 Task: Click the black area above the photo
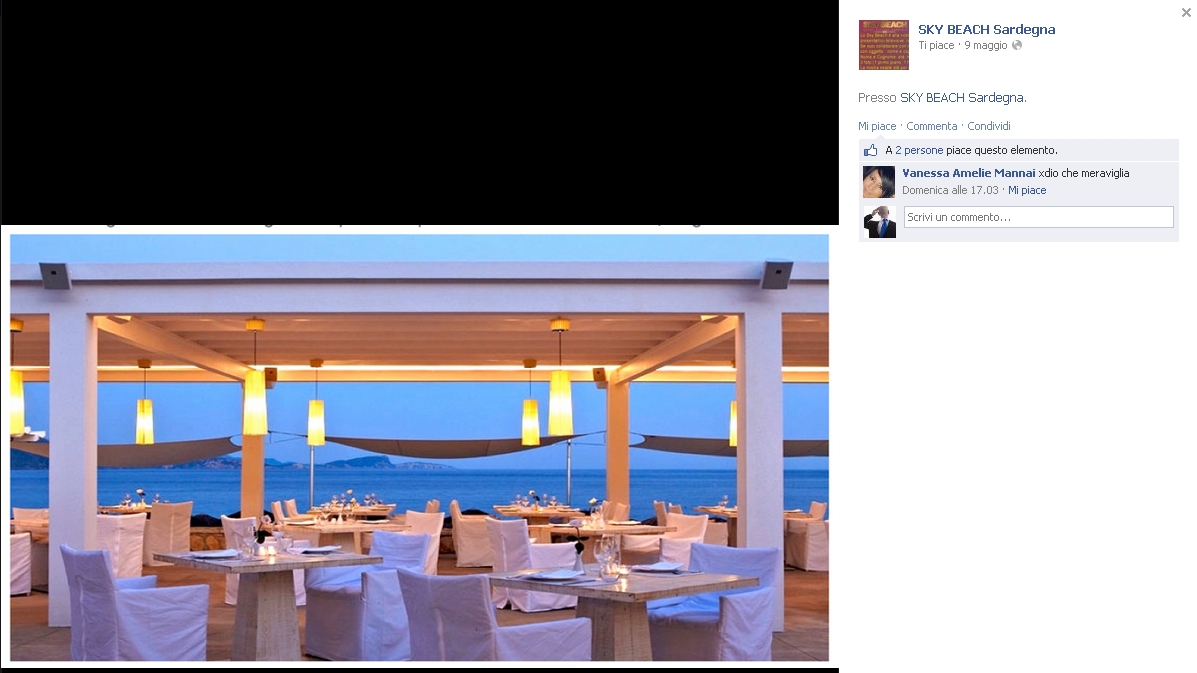click(419, 112)
